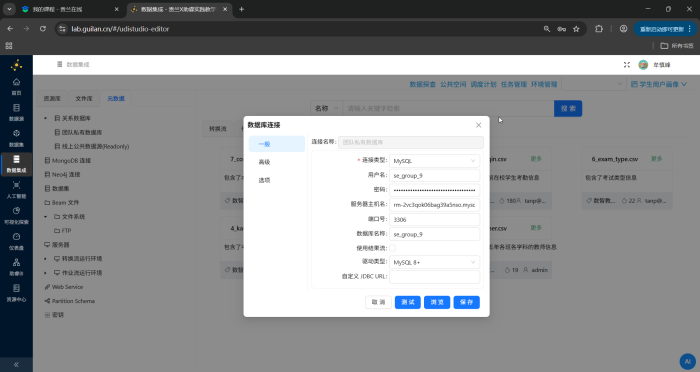Open 连接类型 MySQL dropdown
700x372 pixels.
[434, 161]
